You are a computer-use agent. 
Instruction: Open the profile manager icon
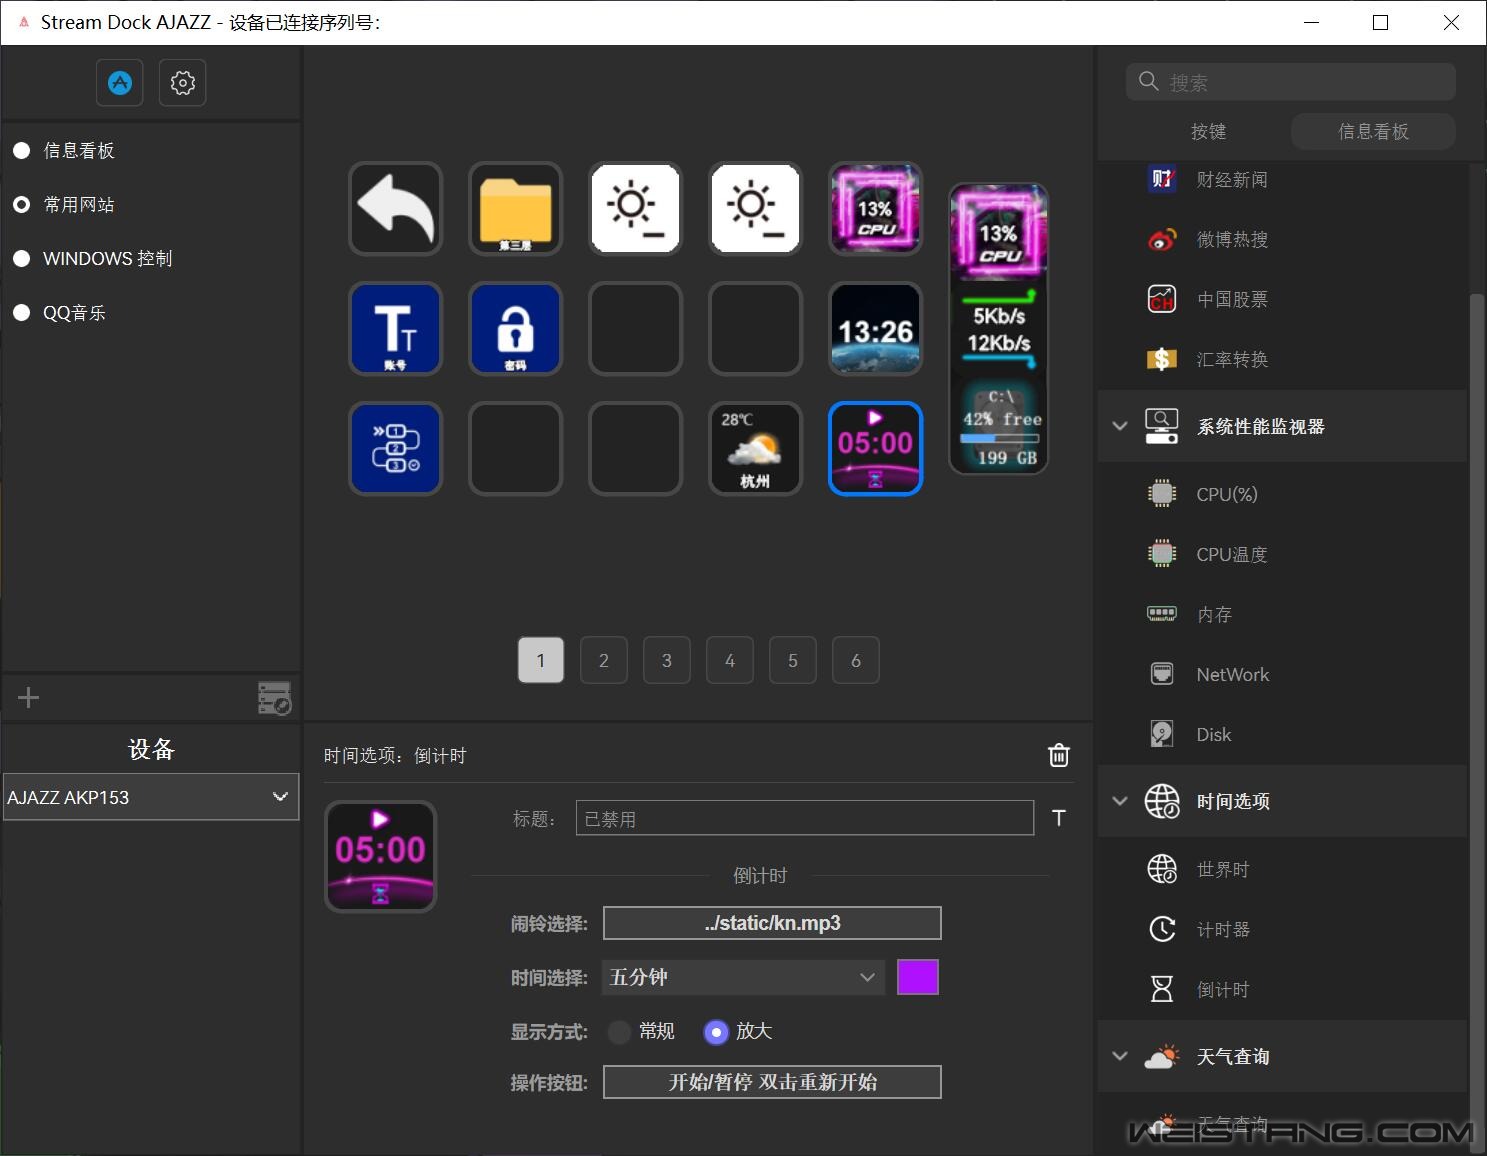(x=274, y=697)
